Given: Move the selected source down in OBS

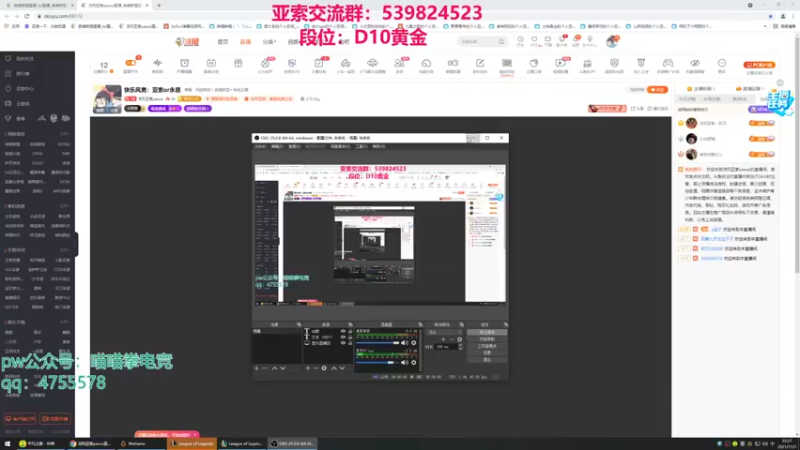Looking at the screenshot, I should click(342, 368).
